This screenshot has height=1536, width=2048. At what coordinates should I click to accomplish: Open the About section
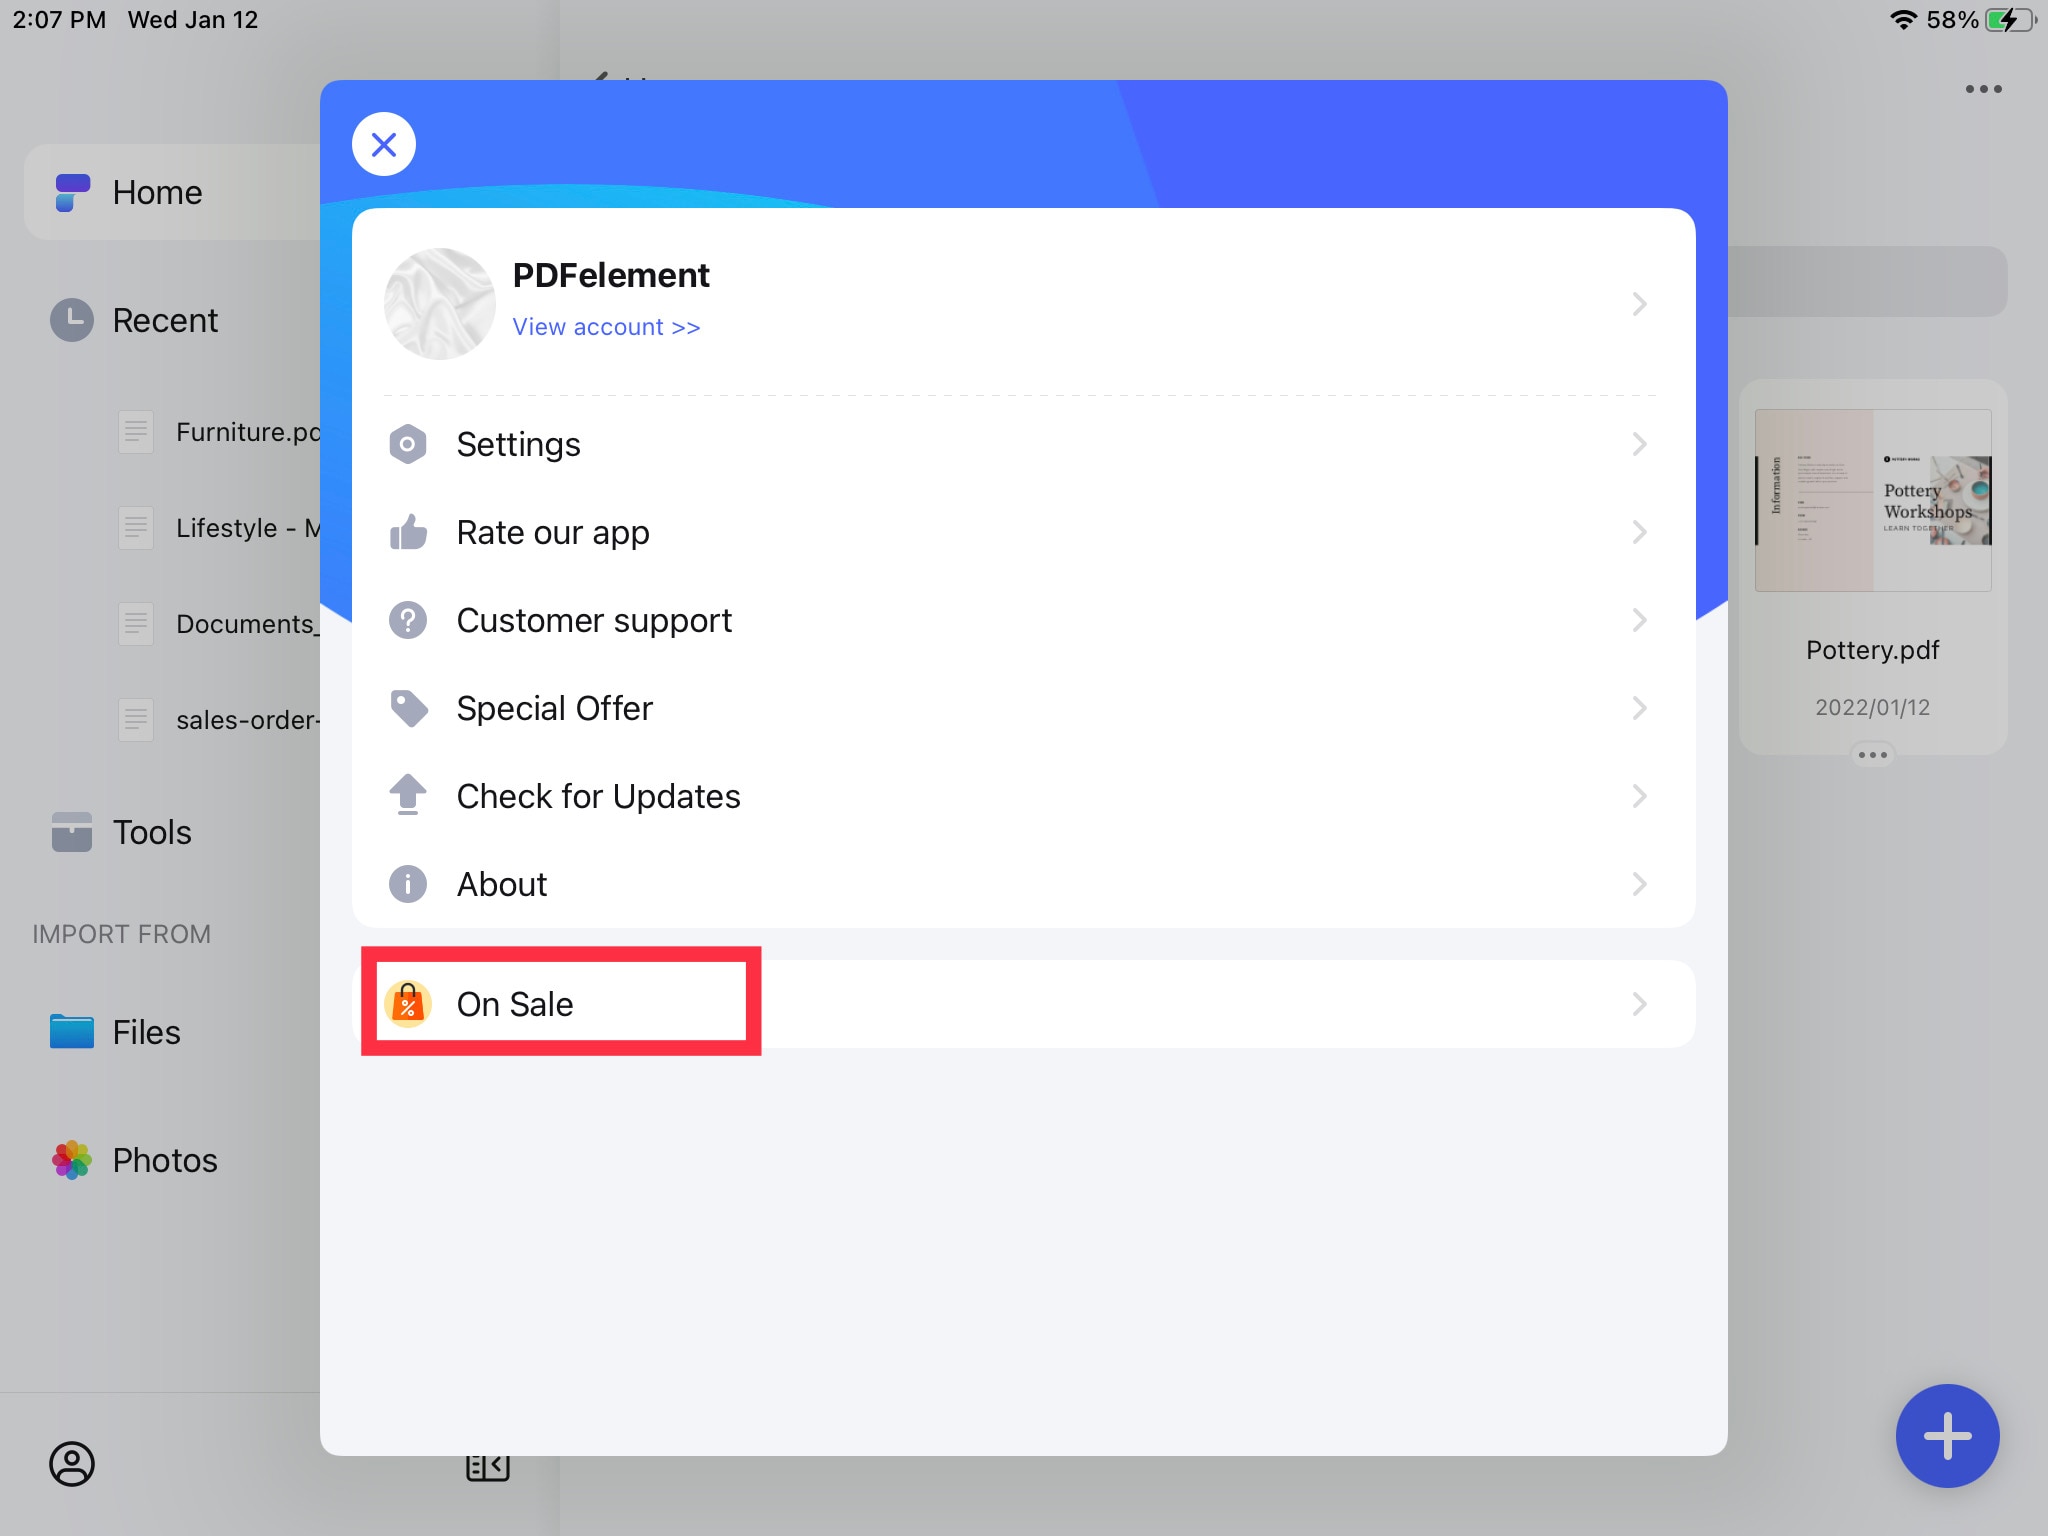tap(1024, 884)
